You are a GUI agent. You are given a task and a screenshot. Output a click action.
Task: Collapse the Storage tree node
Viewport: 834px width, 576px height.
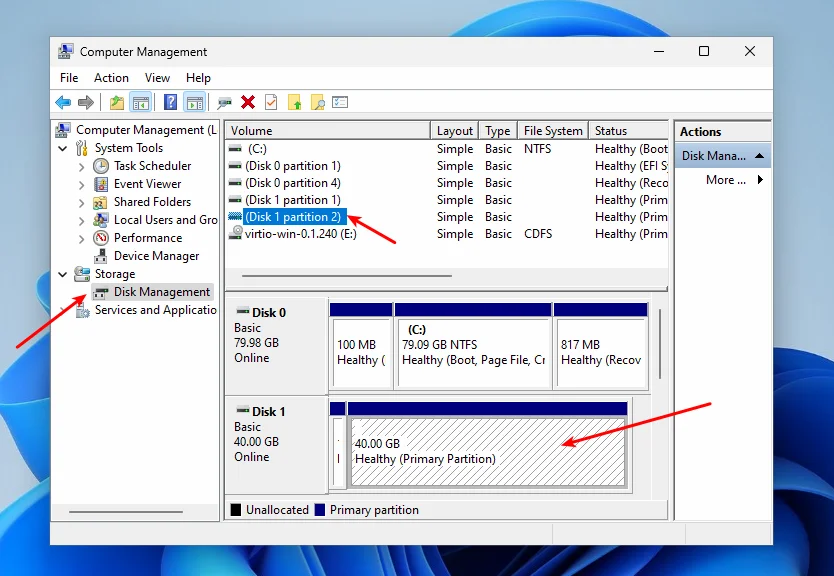tap(64, 274)
